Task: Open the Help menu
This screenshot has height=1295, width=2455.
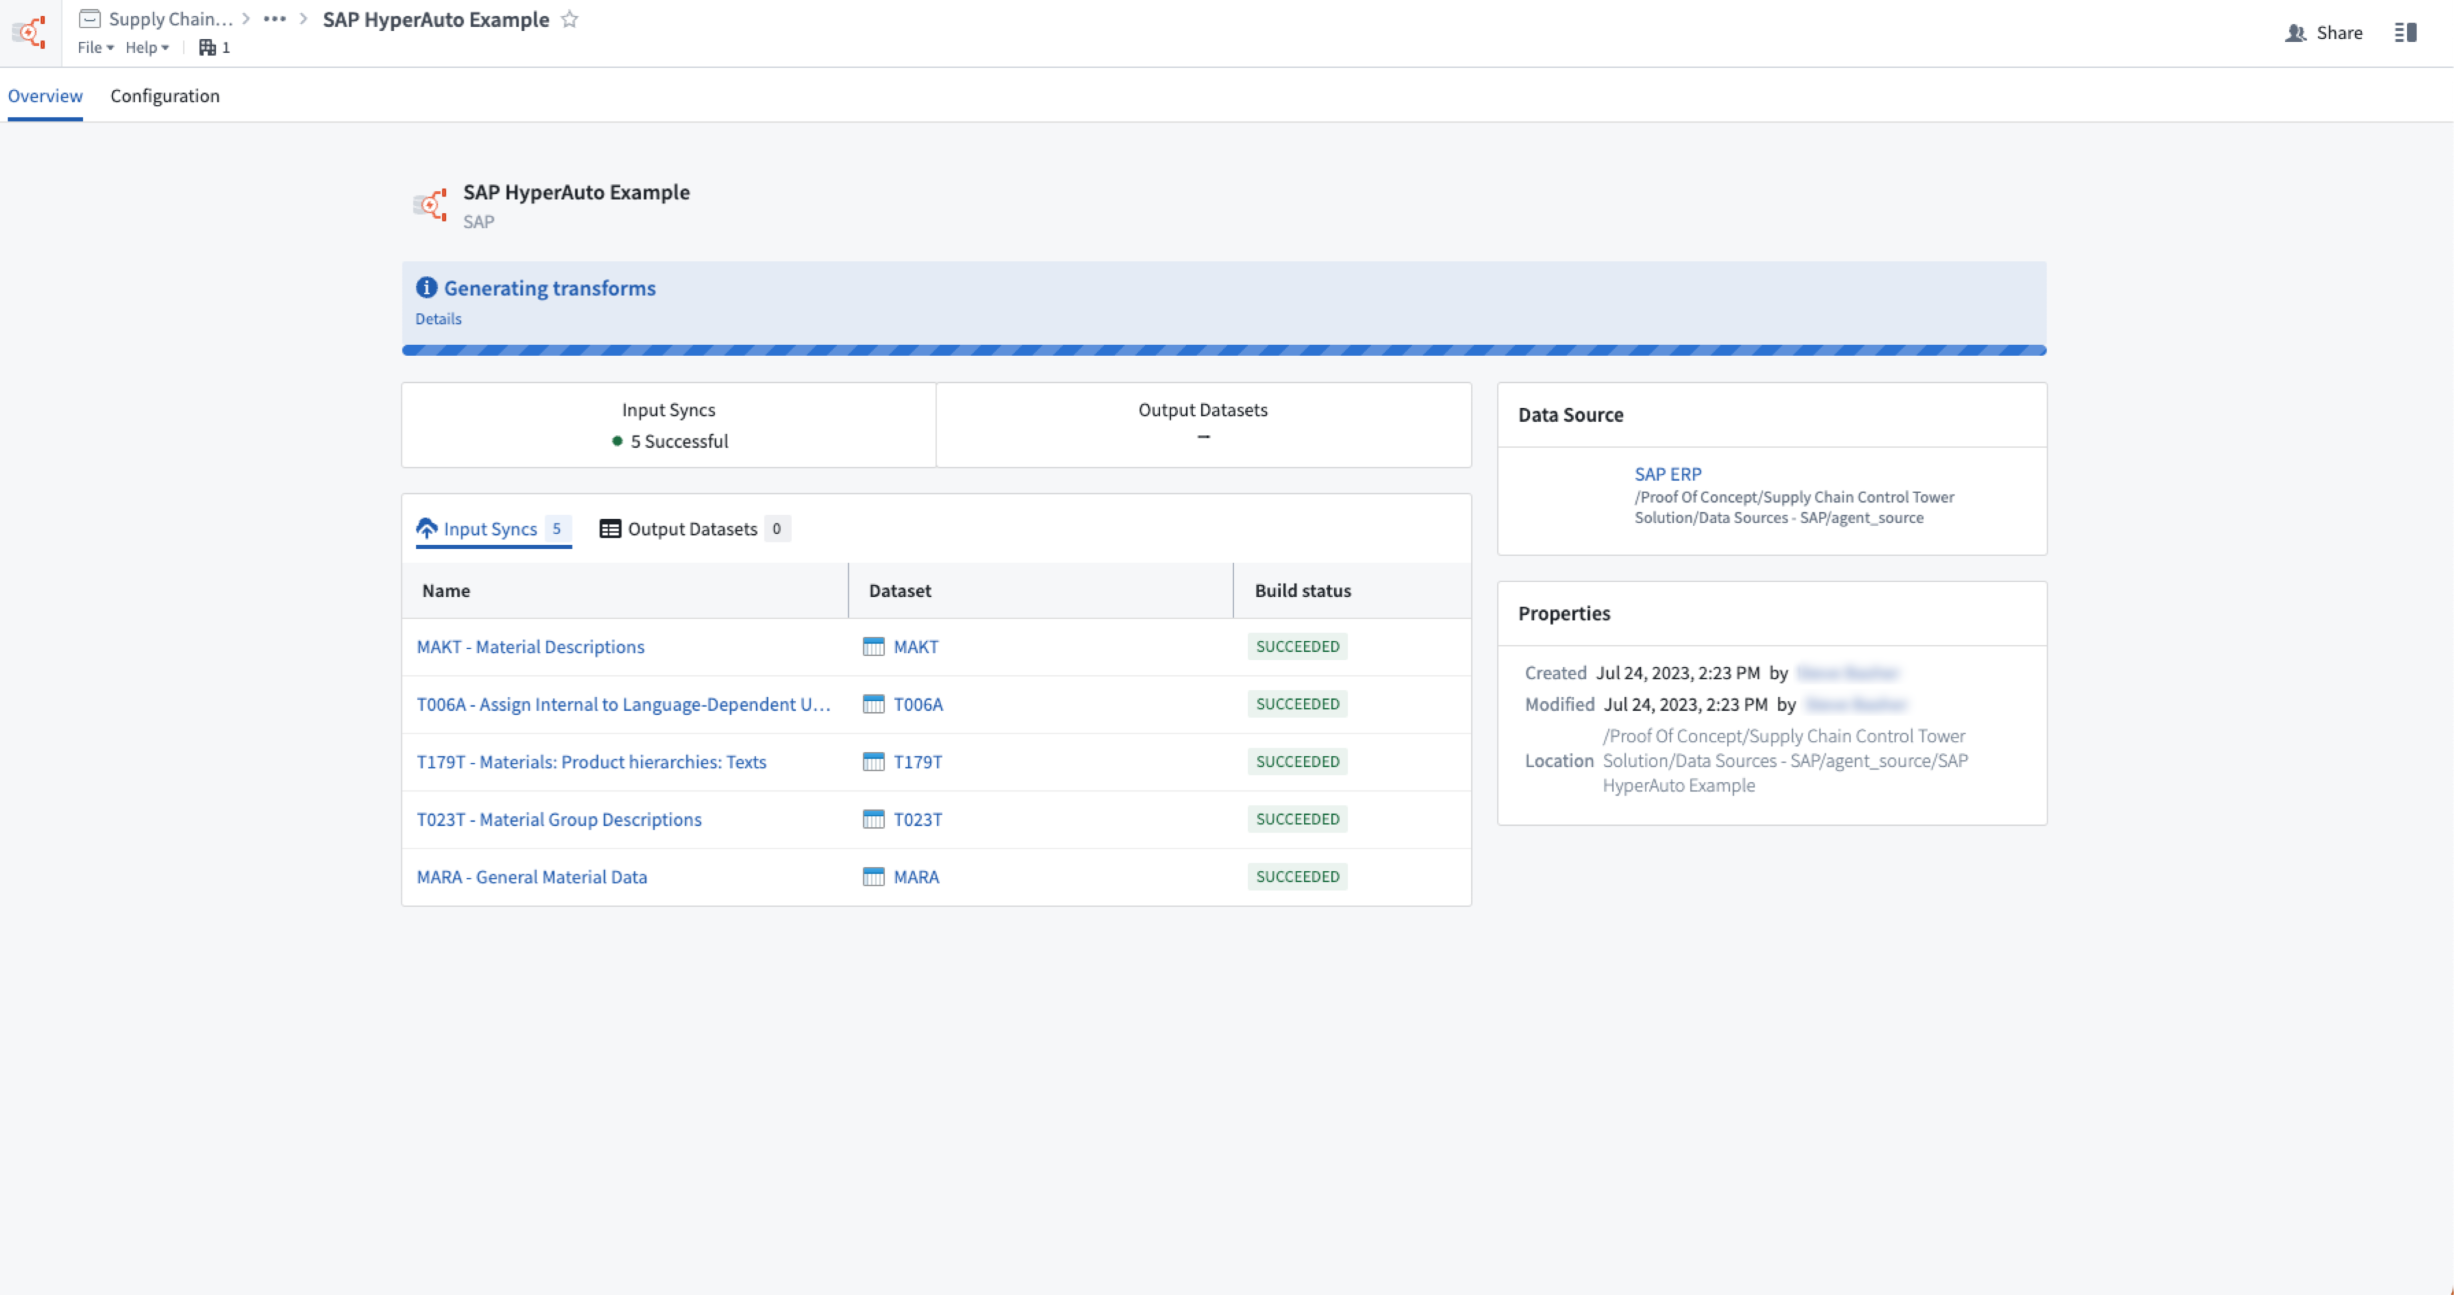Action: [x=147, y=47]
